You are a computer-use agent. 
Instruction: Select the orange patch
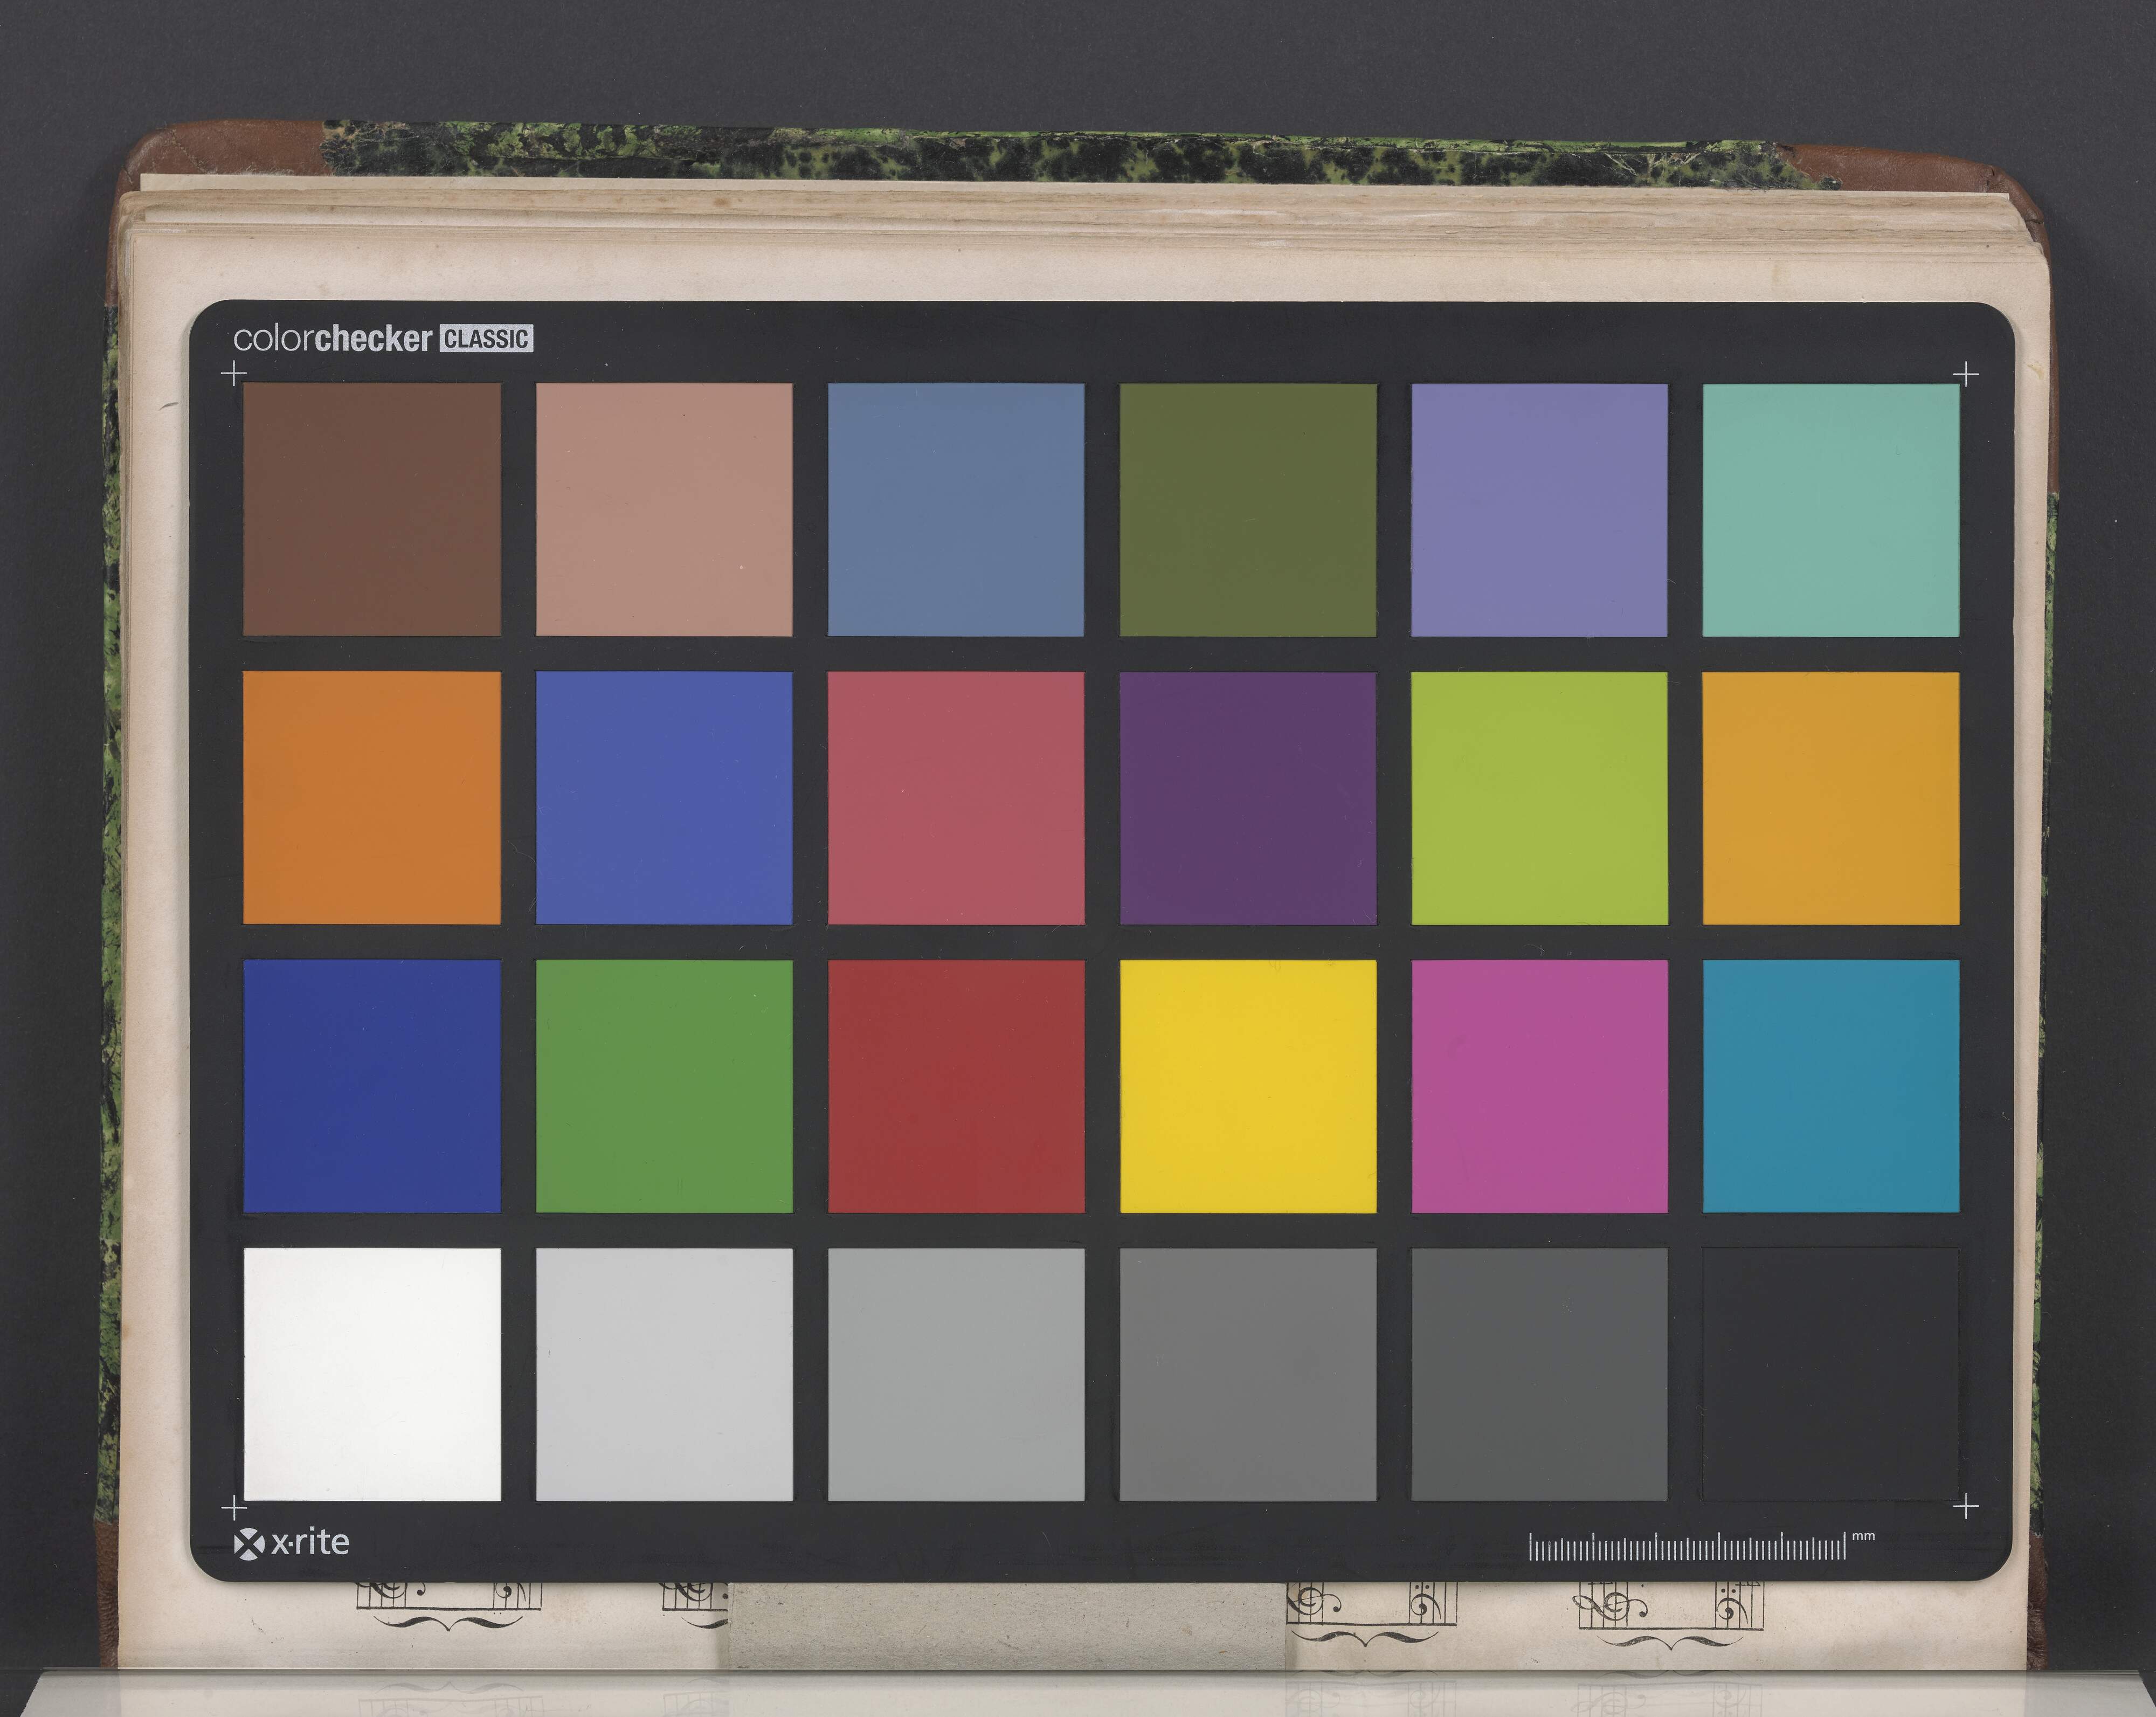372,798
